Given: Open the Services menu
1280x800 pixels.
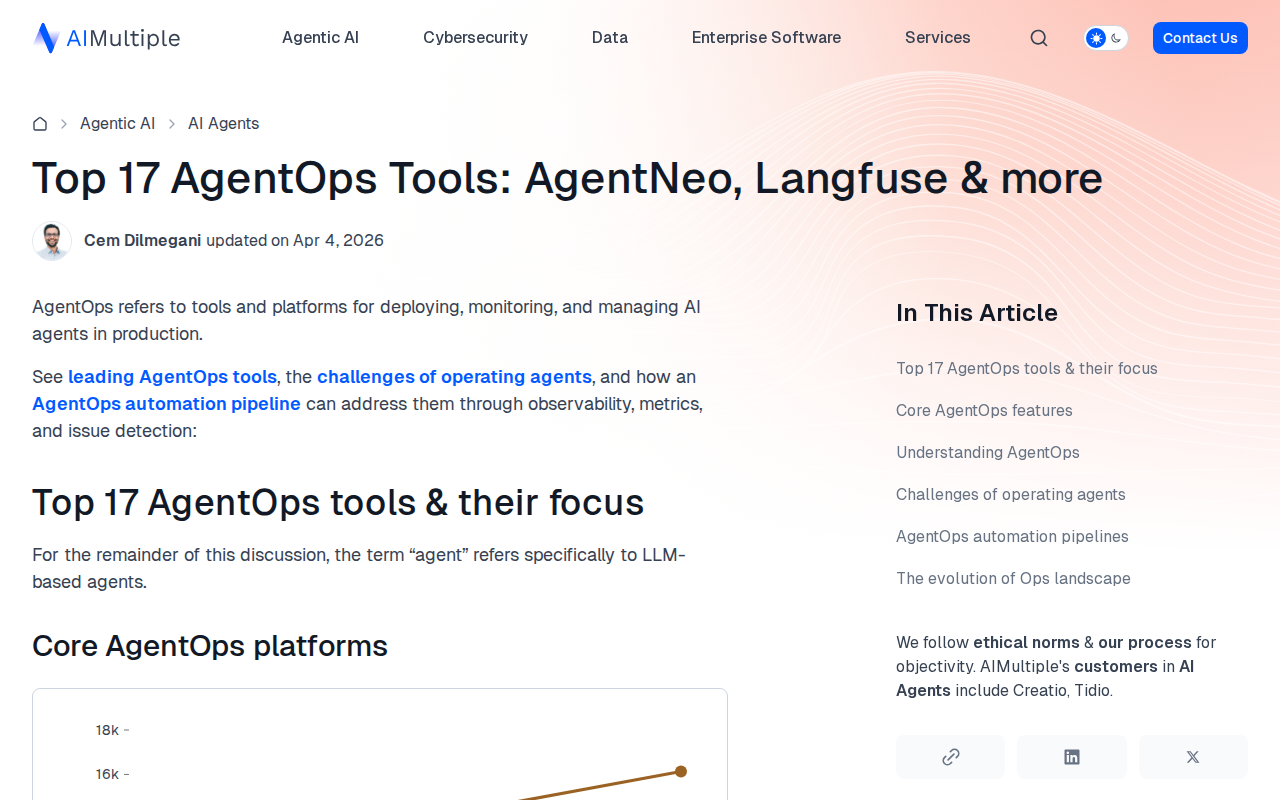Looking at the screenshot, I should pyautogui.click(x=938, y=38).
